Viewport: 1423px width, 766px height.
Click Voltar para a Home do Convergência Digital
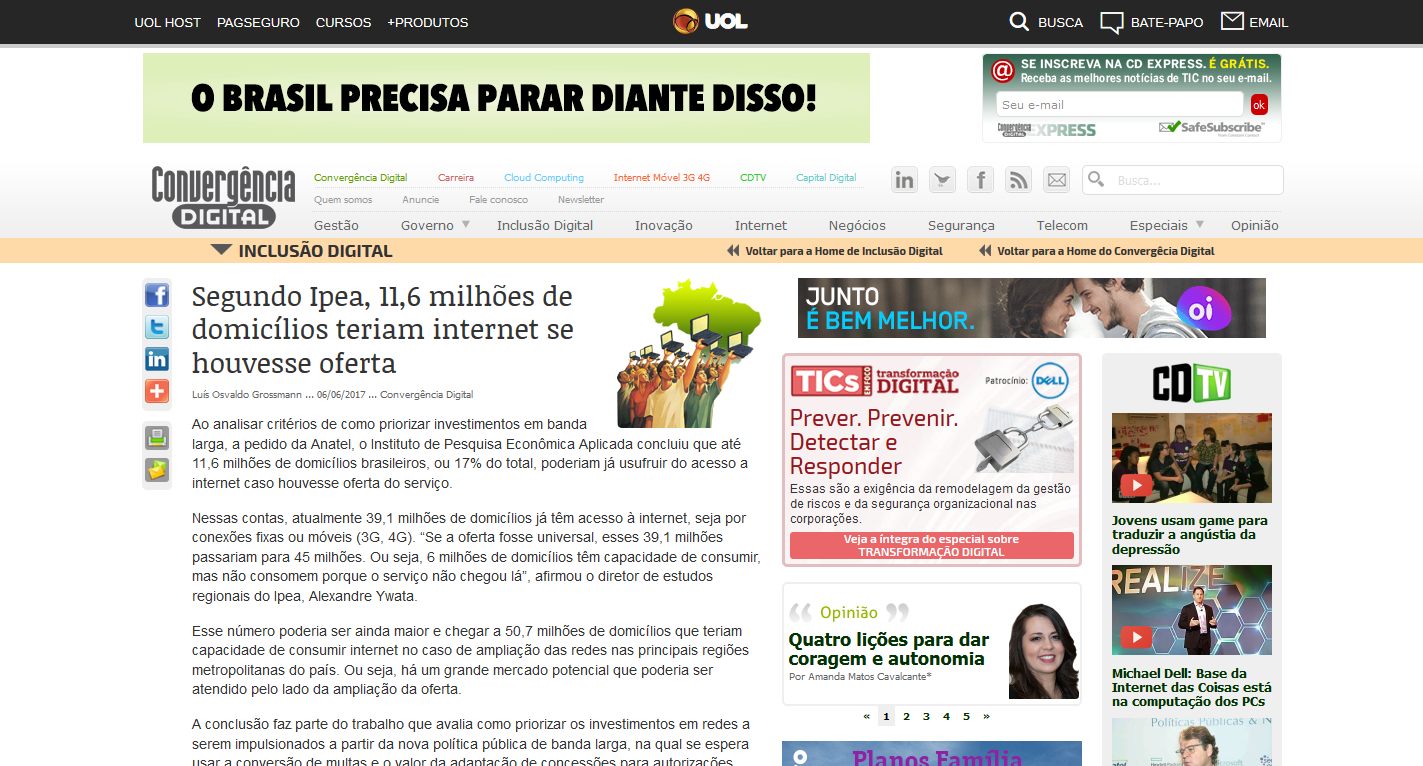coord(1106,251)
